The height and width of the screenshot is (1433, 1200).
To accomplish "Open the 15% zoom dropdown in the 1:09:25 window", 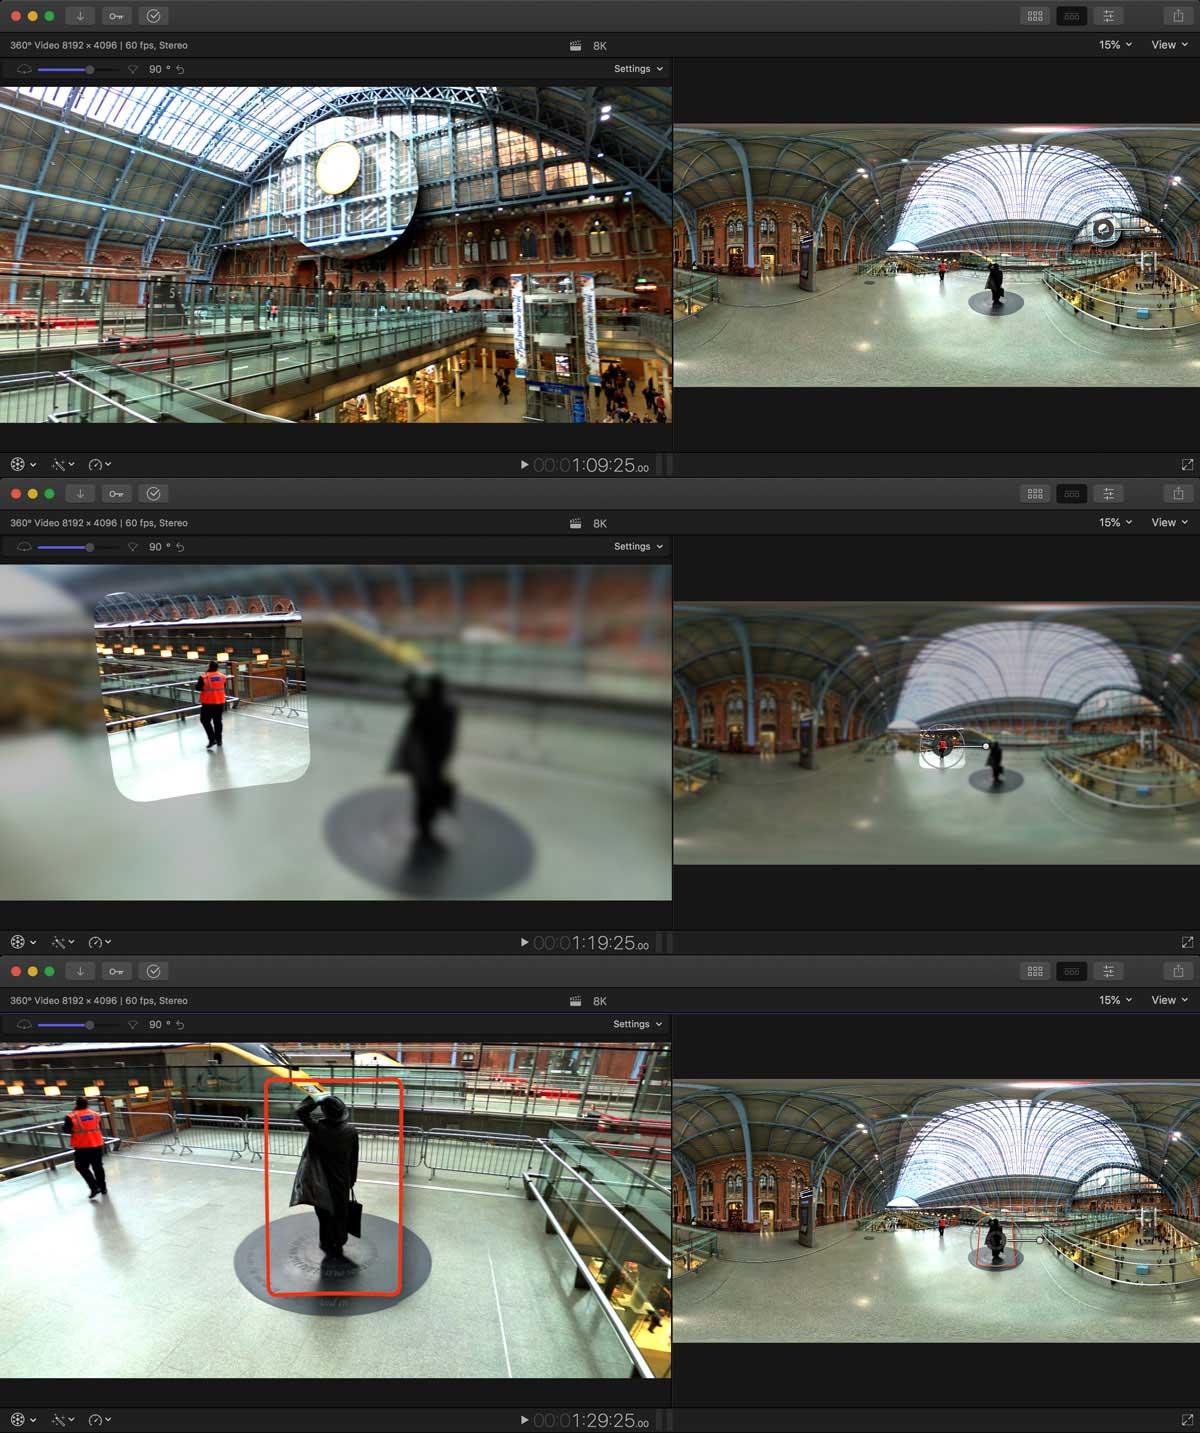I will [1115, 45].
